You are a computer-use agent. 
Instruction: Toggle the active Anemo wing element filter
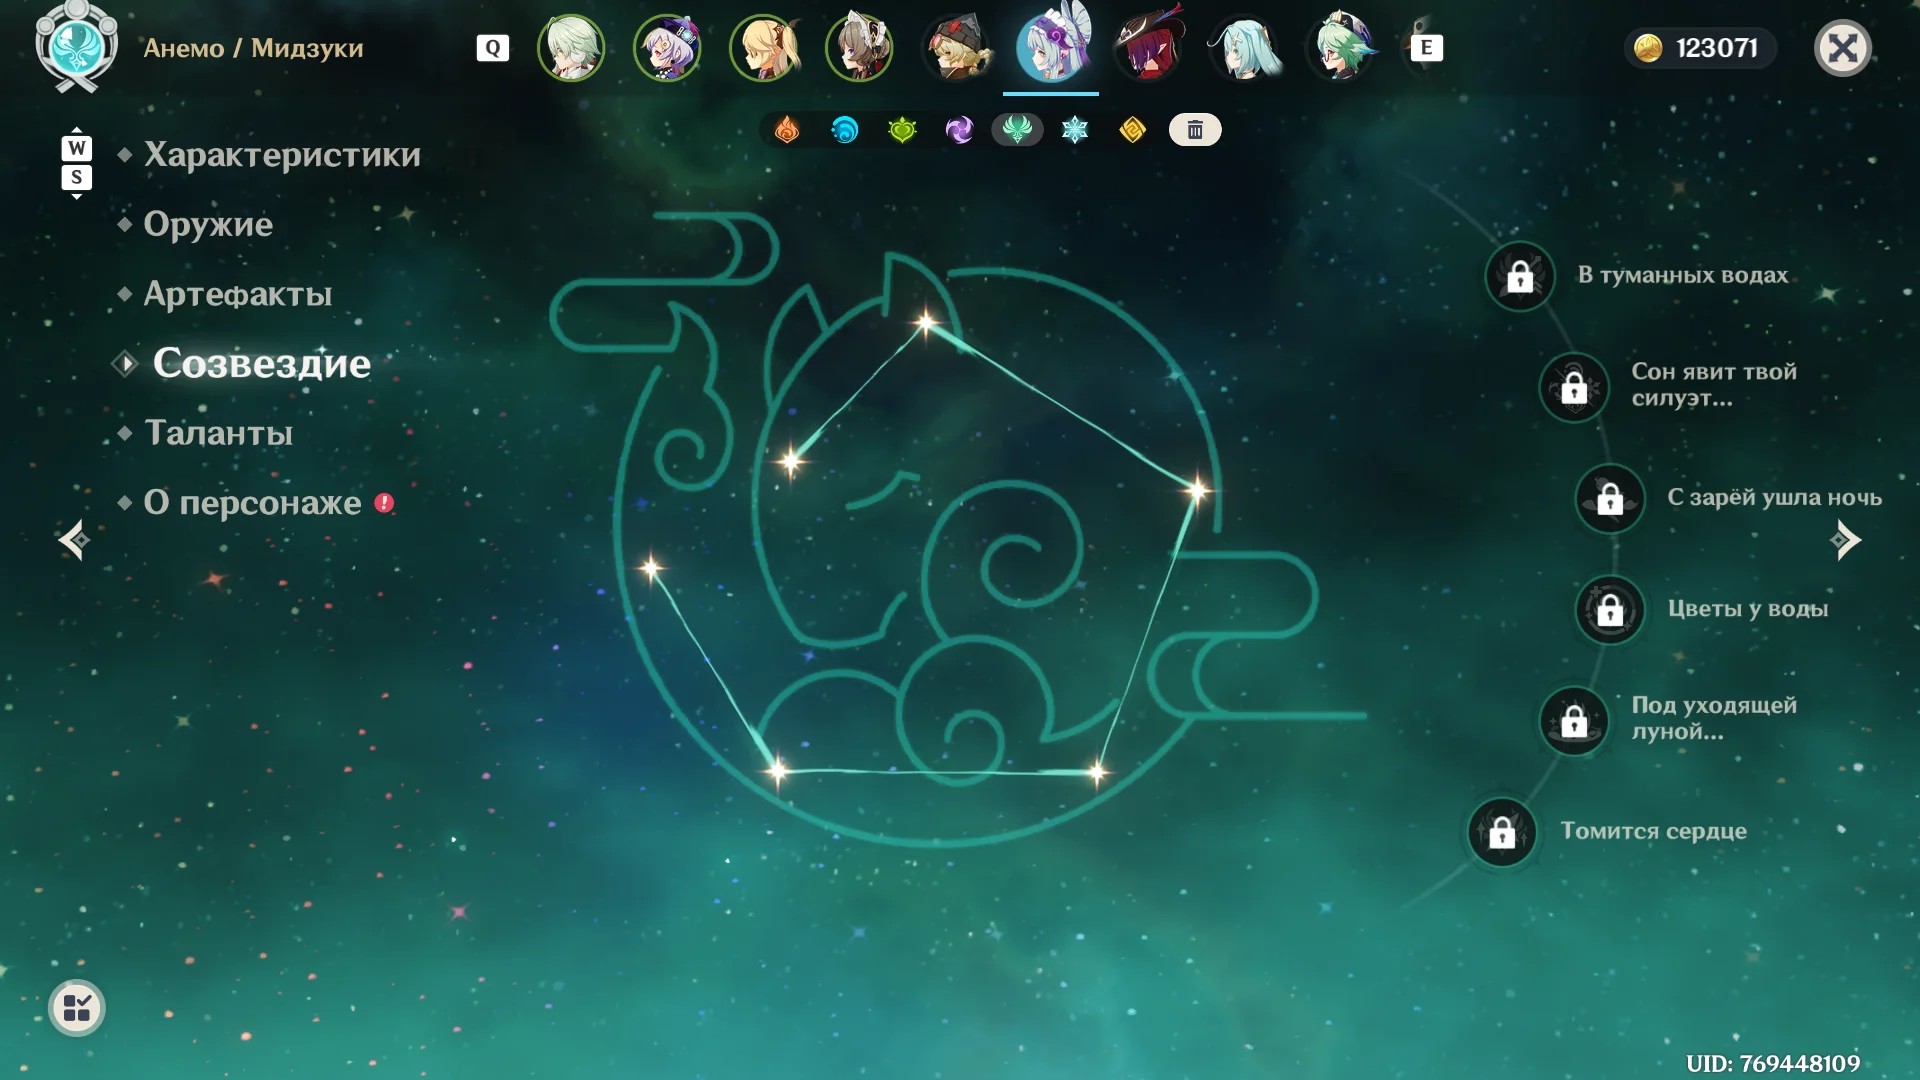[x=1017, y=130]
